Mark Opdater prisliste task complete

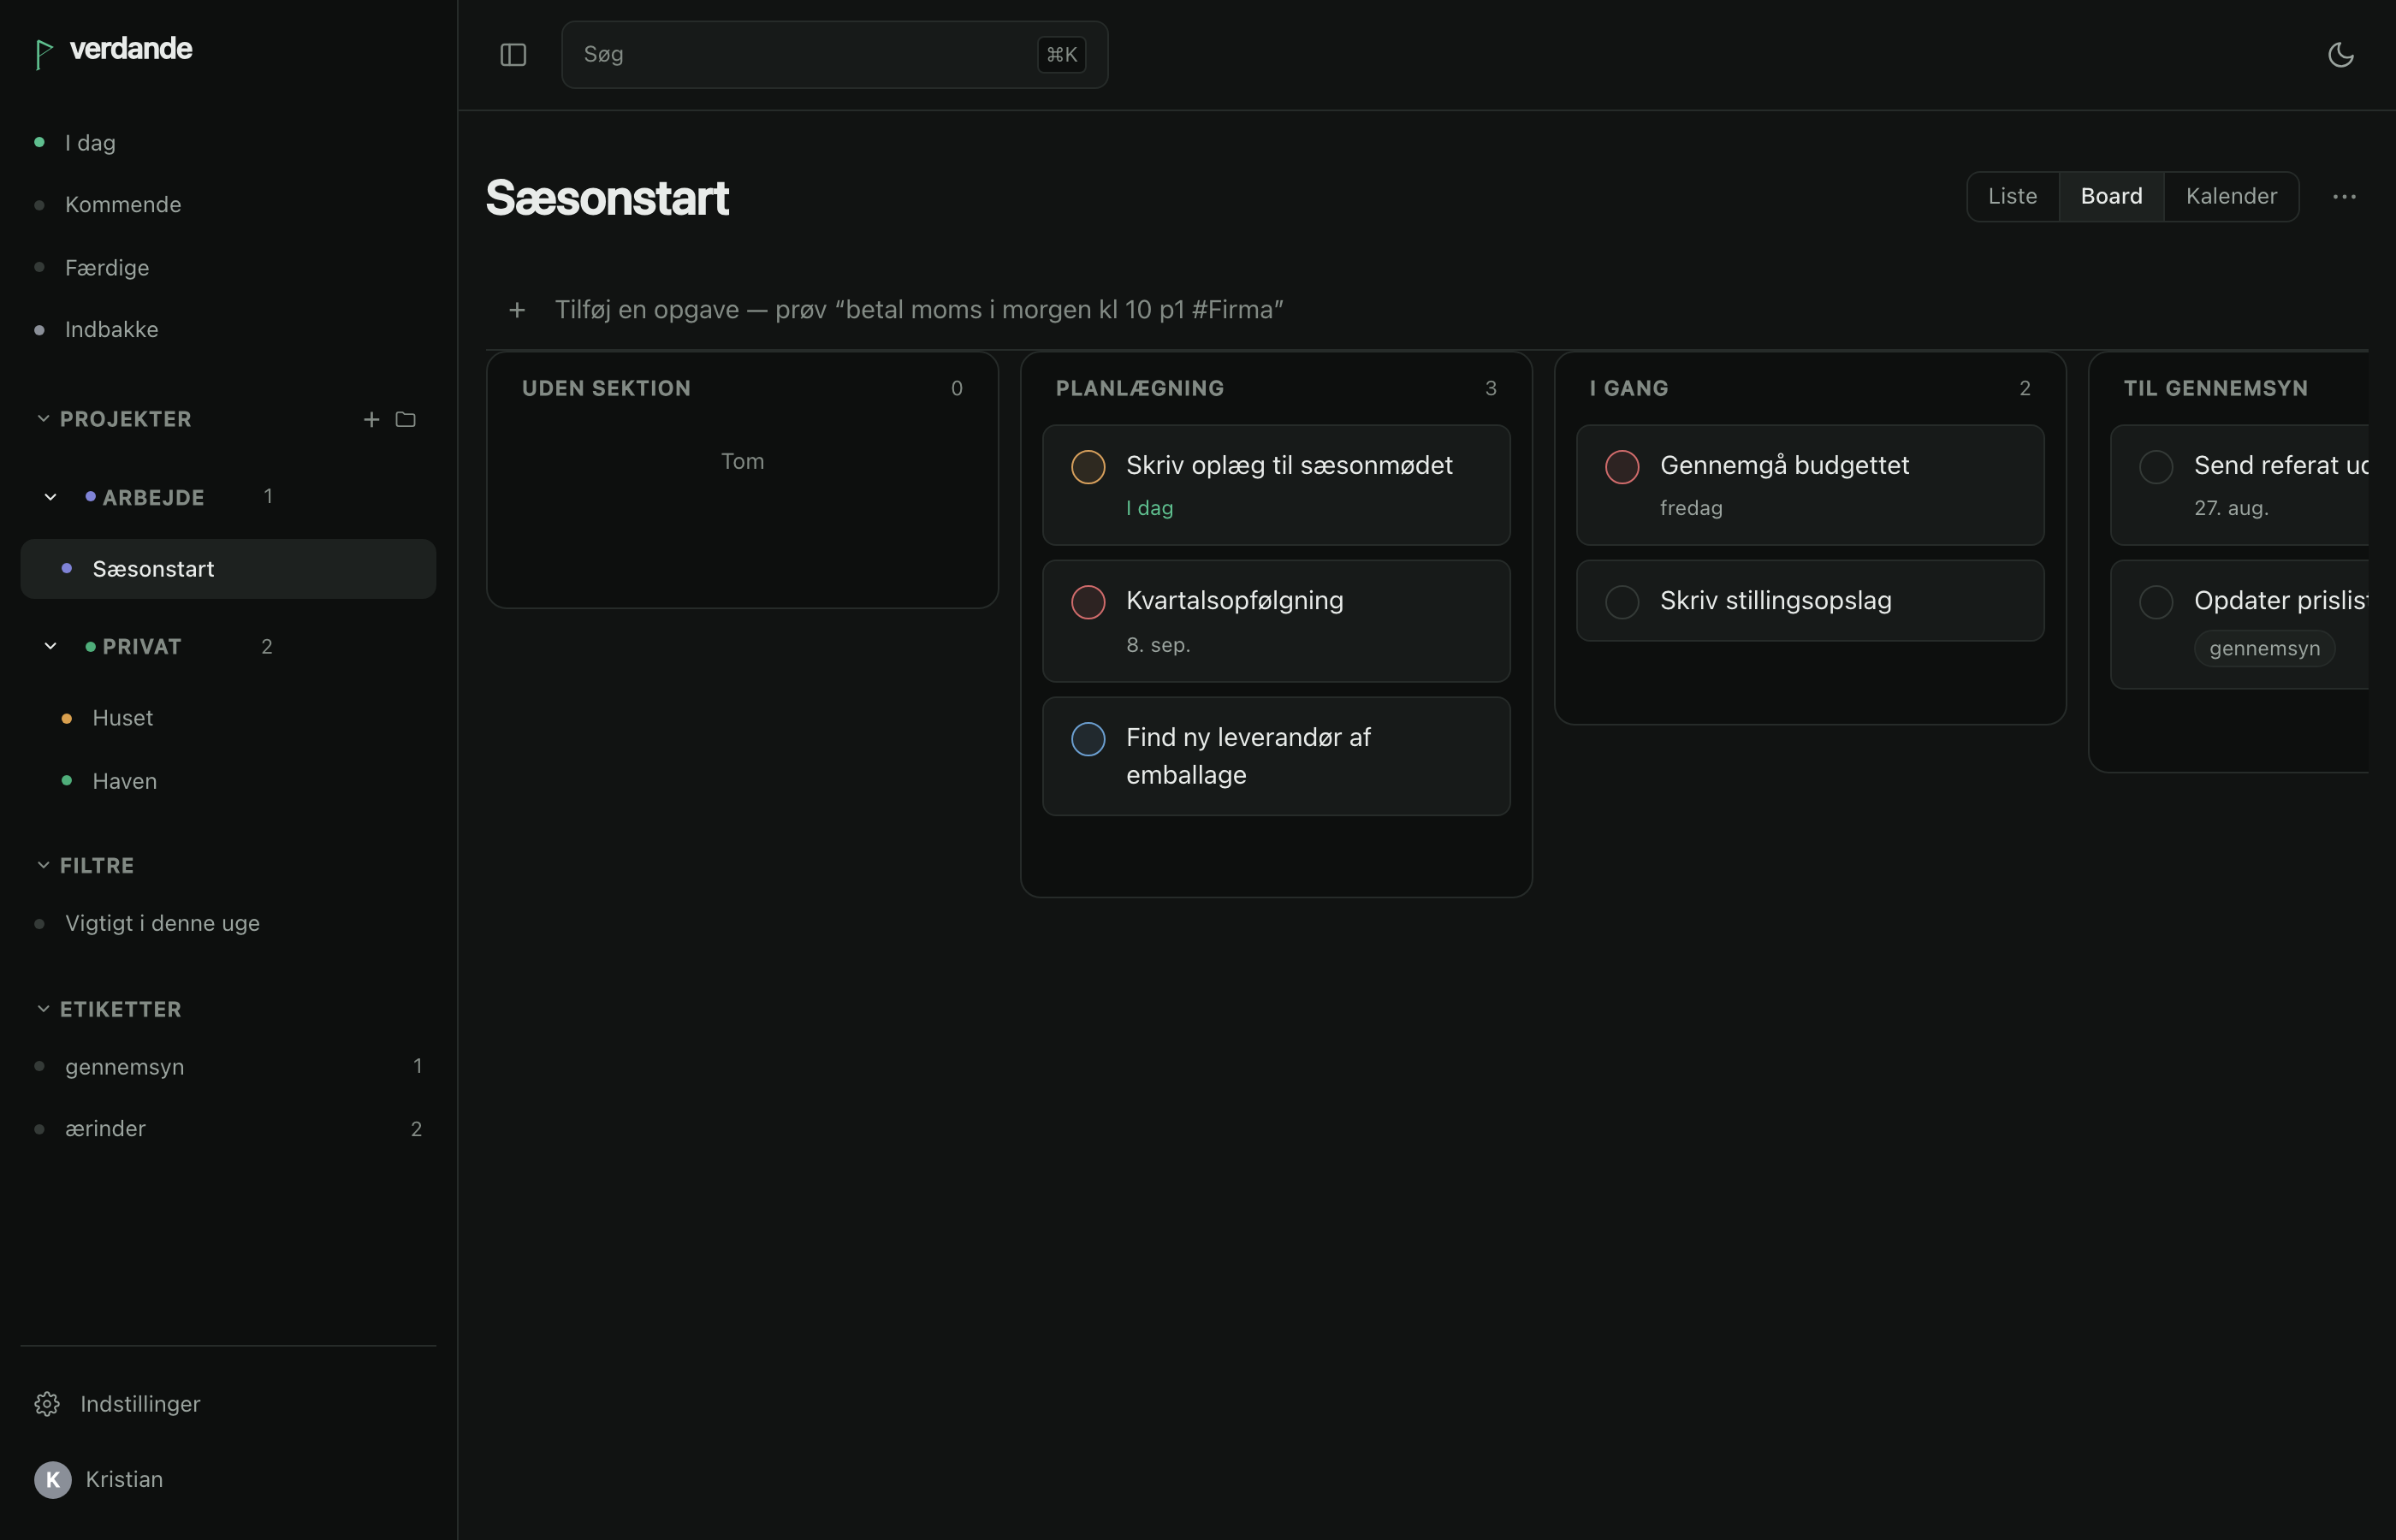point(2156,602)
